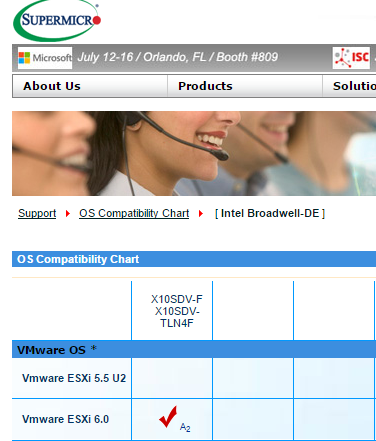The height and width of the screenshot is (441, 376).
Task: Click red arrow after Support breadcrumb
Action: coord(68,213)
